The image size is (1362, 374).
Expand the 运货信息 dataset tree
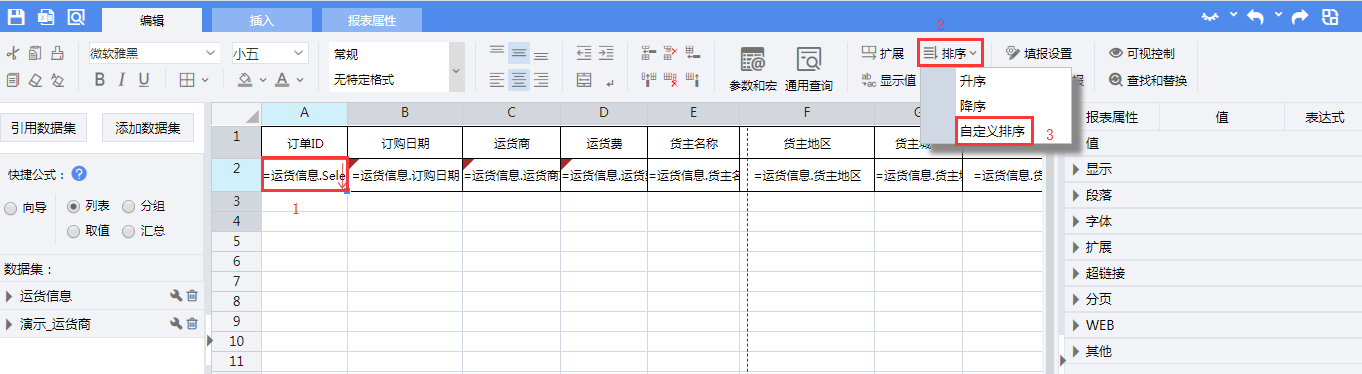(x=10, y=296)
